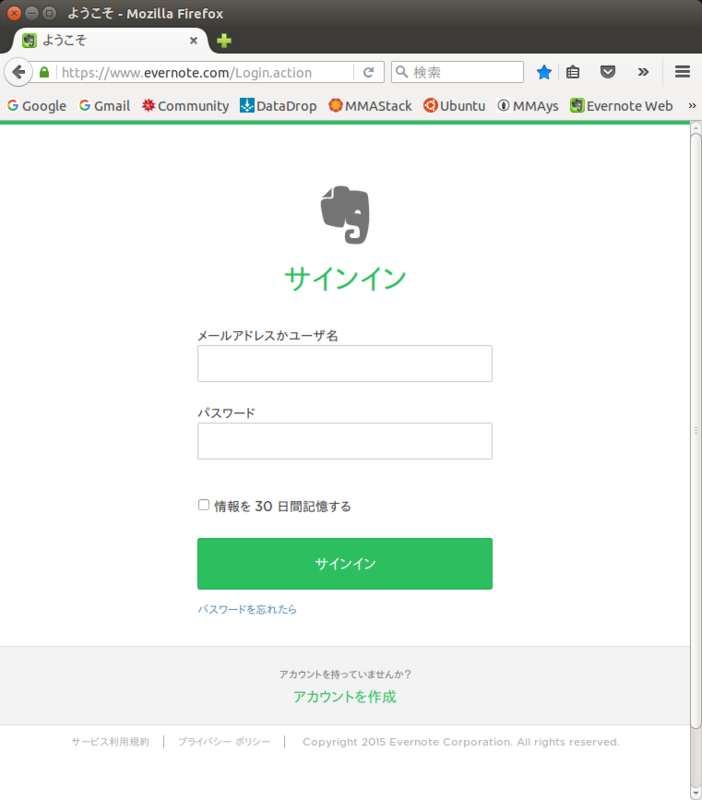Click the アカウントを持っていませんか？ text
Viewport: 702px width, 800px height.
point(345,674)
